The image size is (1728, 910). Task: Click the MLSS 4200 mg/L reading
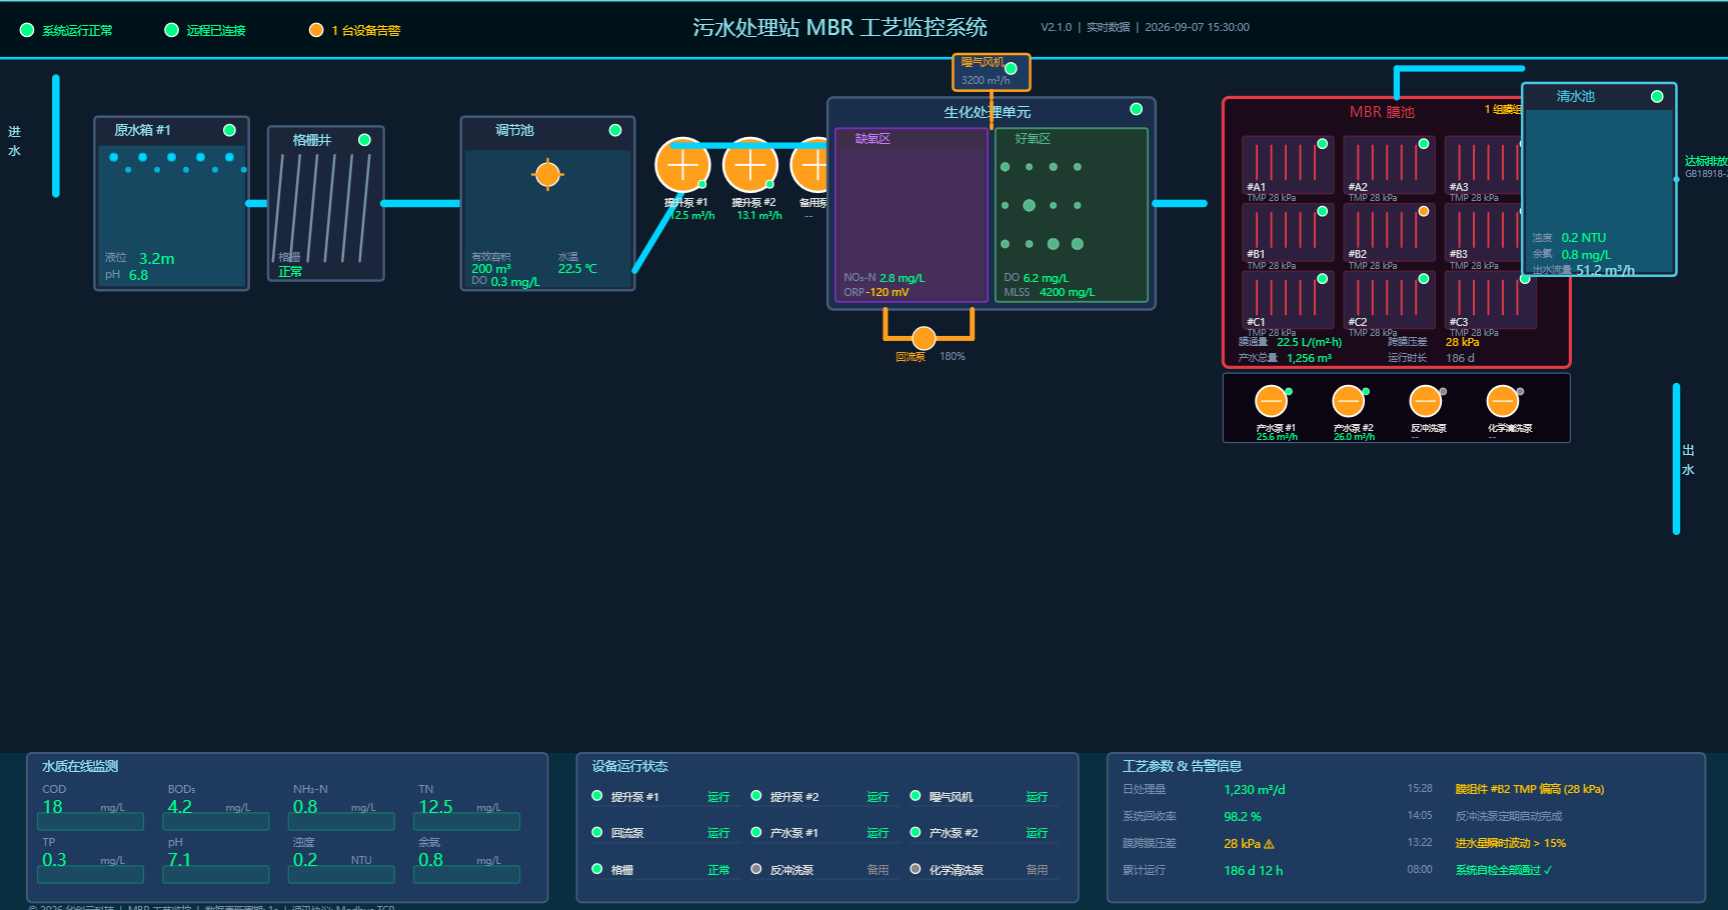[x=1050, y=292]
